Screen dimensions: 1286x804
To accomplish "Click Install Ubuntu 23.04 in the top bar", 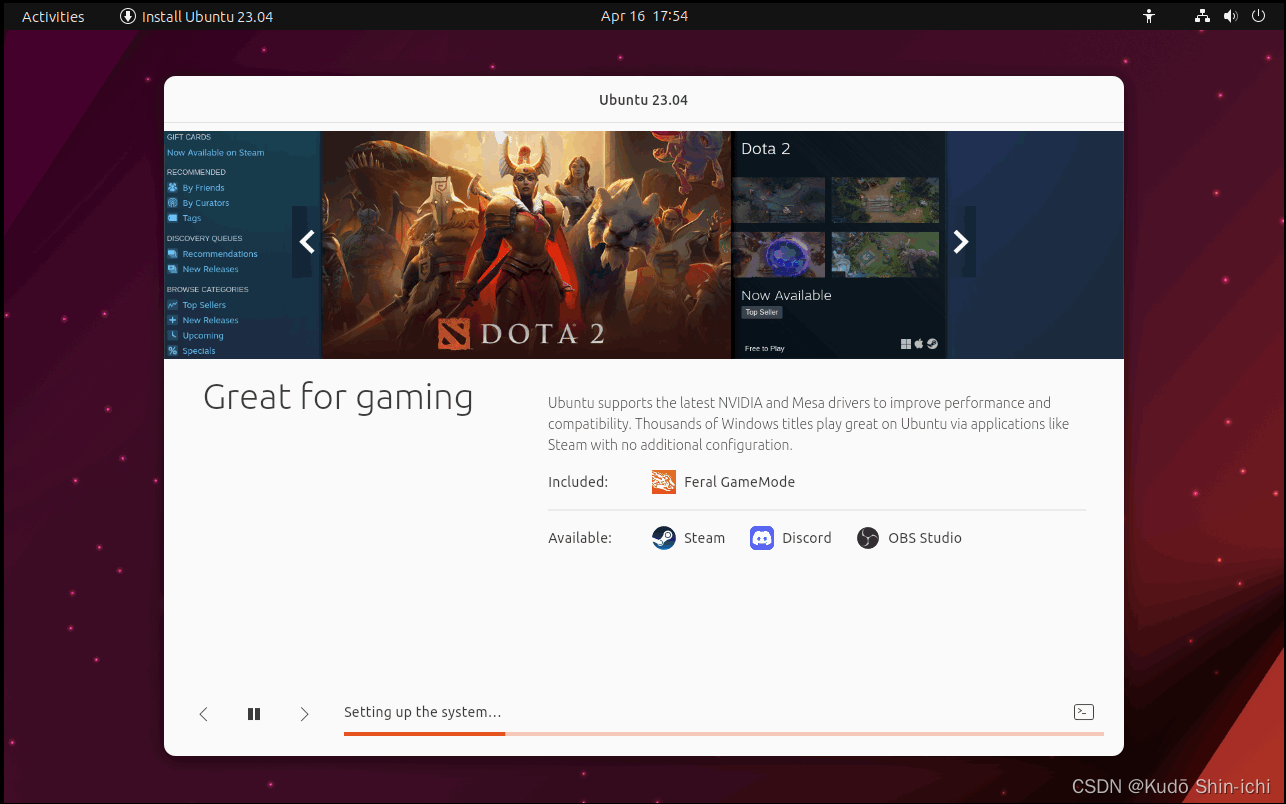I will coord(196,15).
